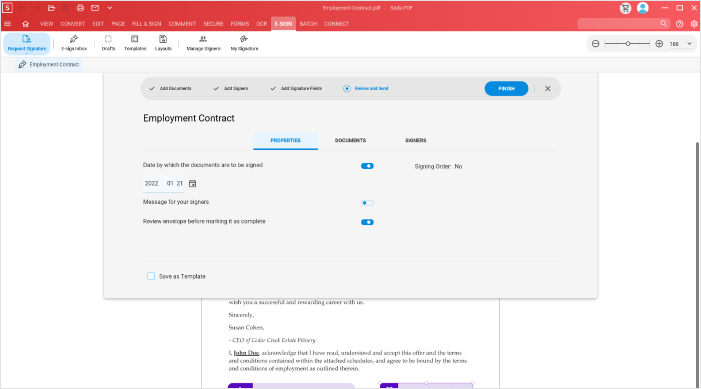Switch to the PAGE ribbon tab

pos(118,24)
